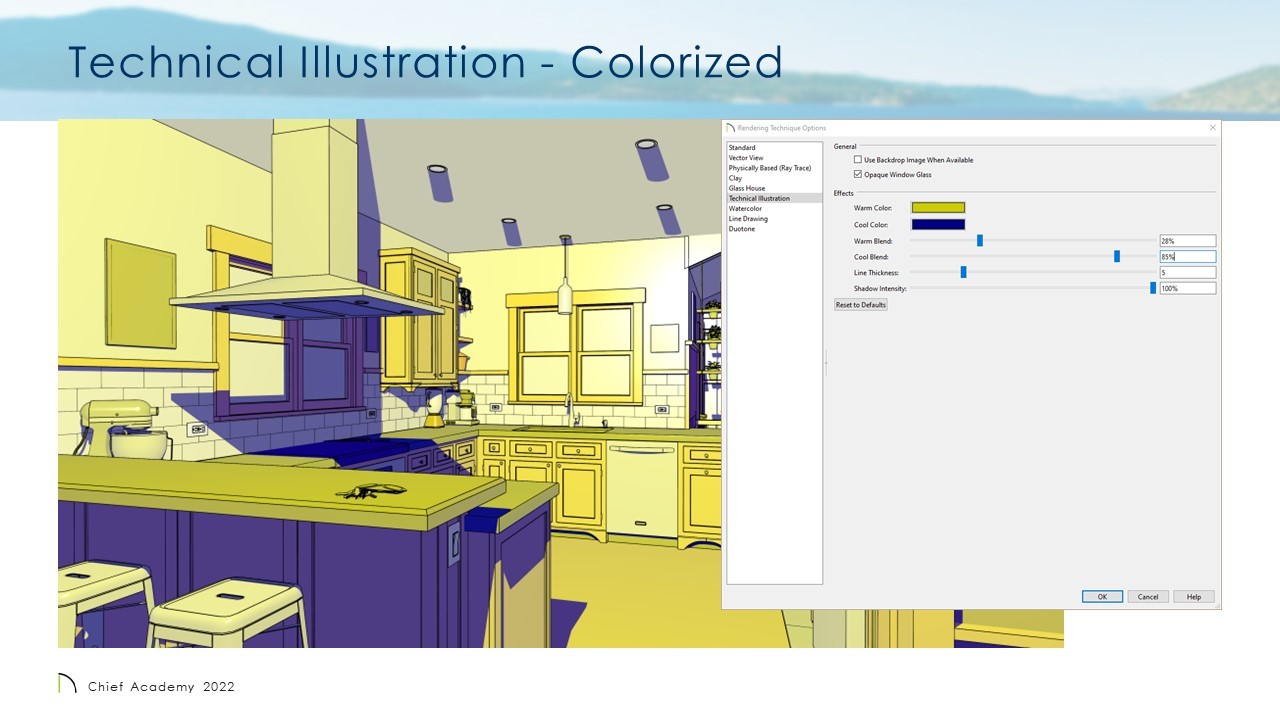Select Standard rendering technique
The height and width of the screenshot is (720, 1280).
pyautogui.click(x=742, y=148)
